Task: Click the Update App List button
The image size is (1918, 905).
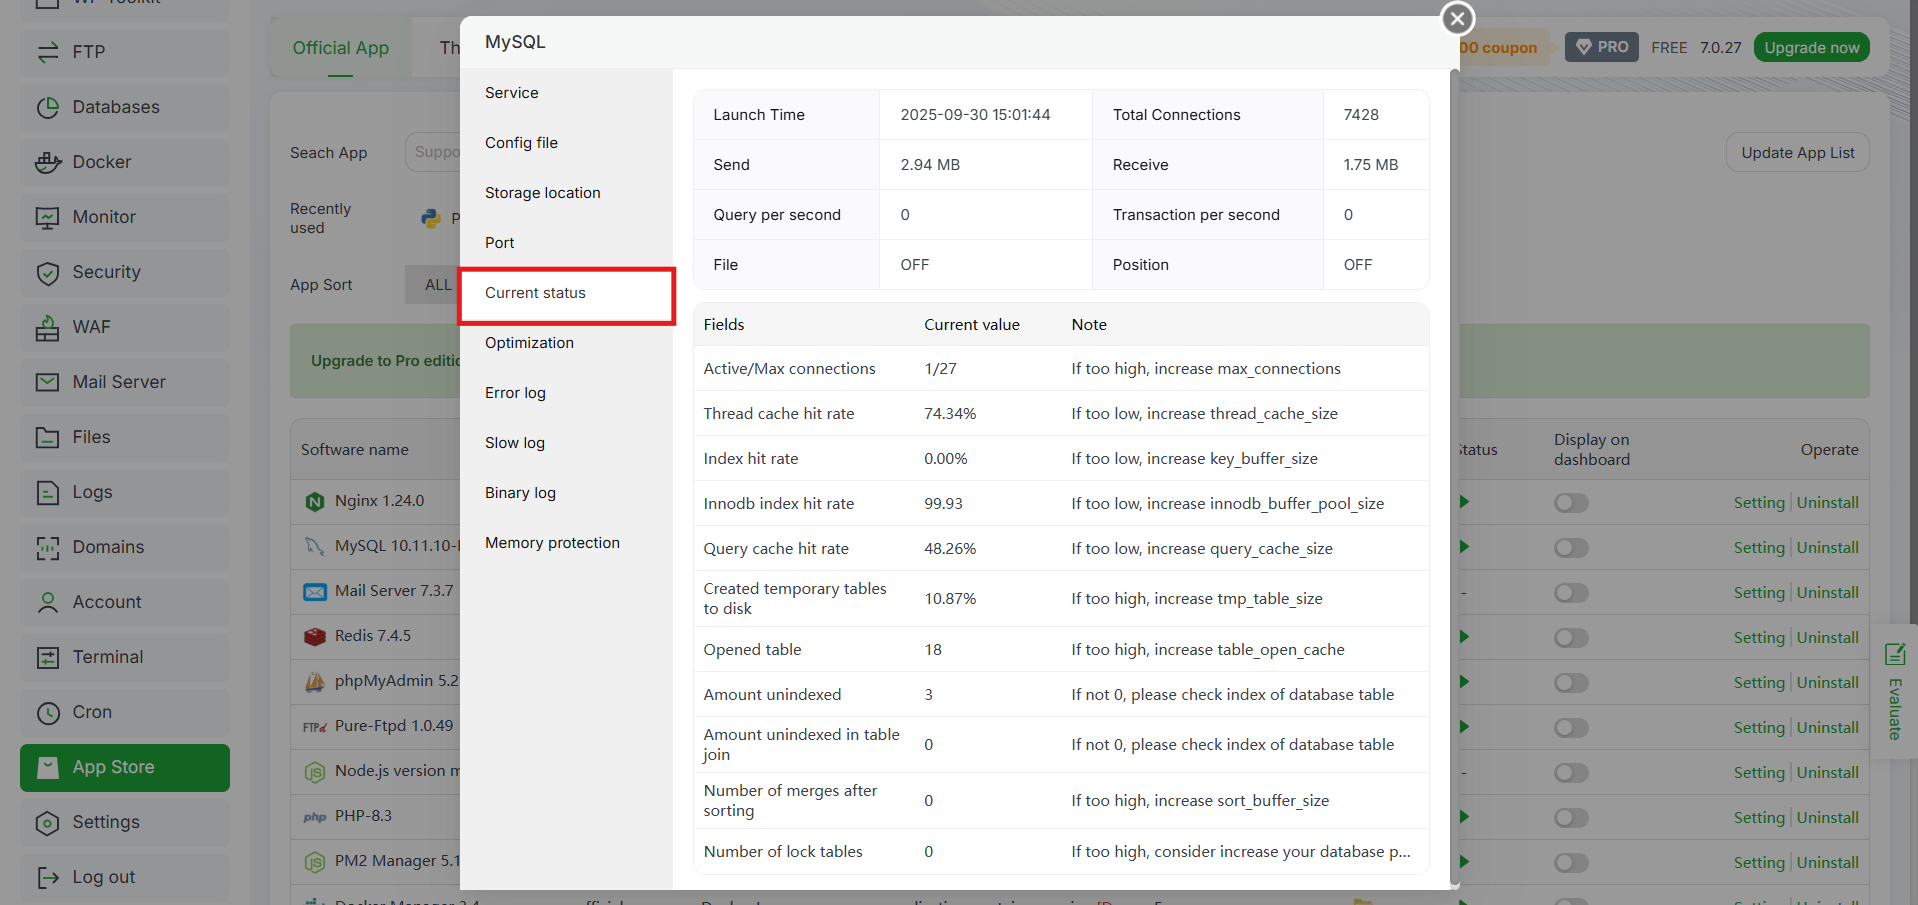Action: click(x=1797, y=152)
